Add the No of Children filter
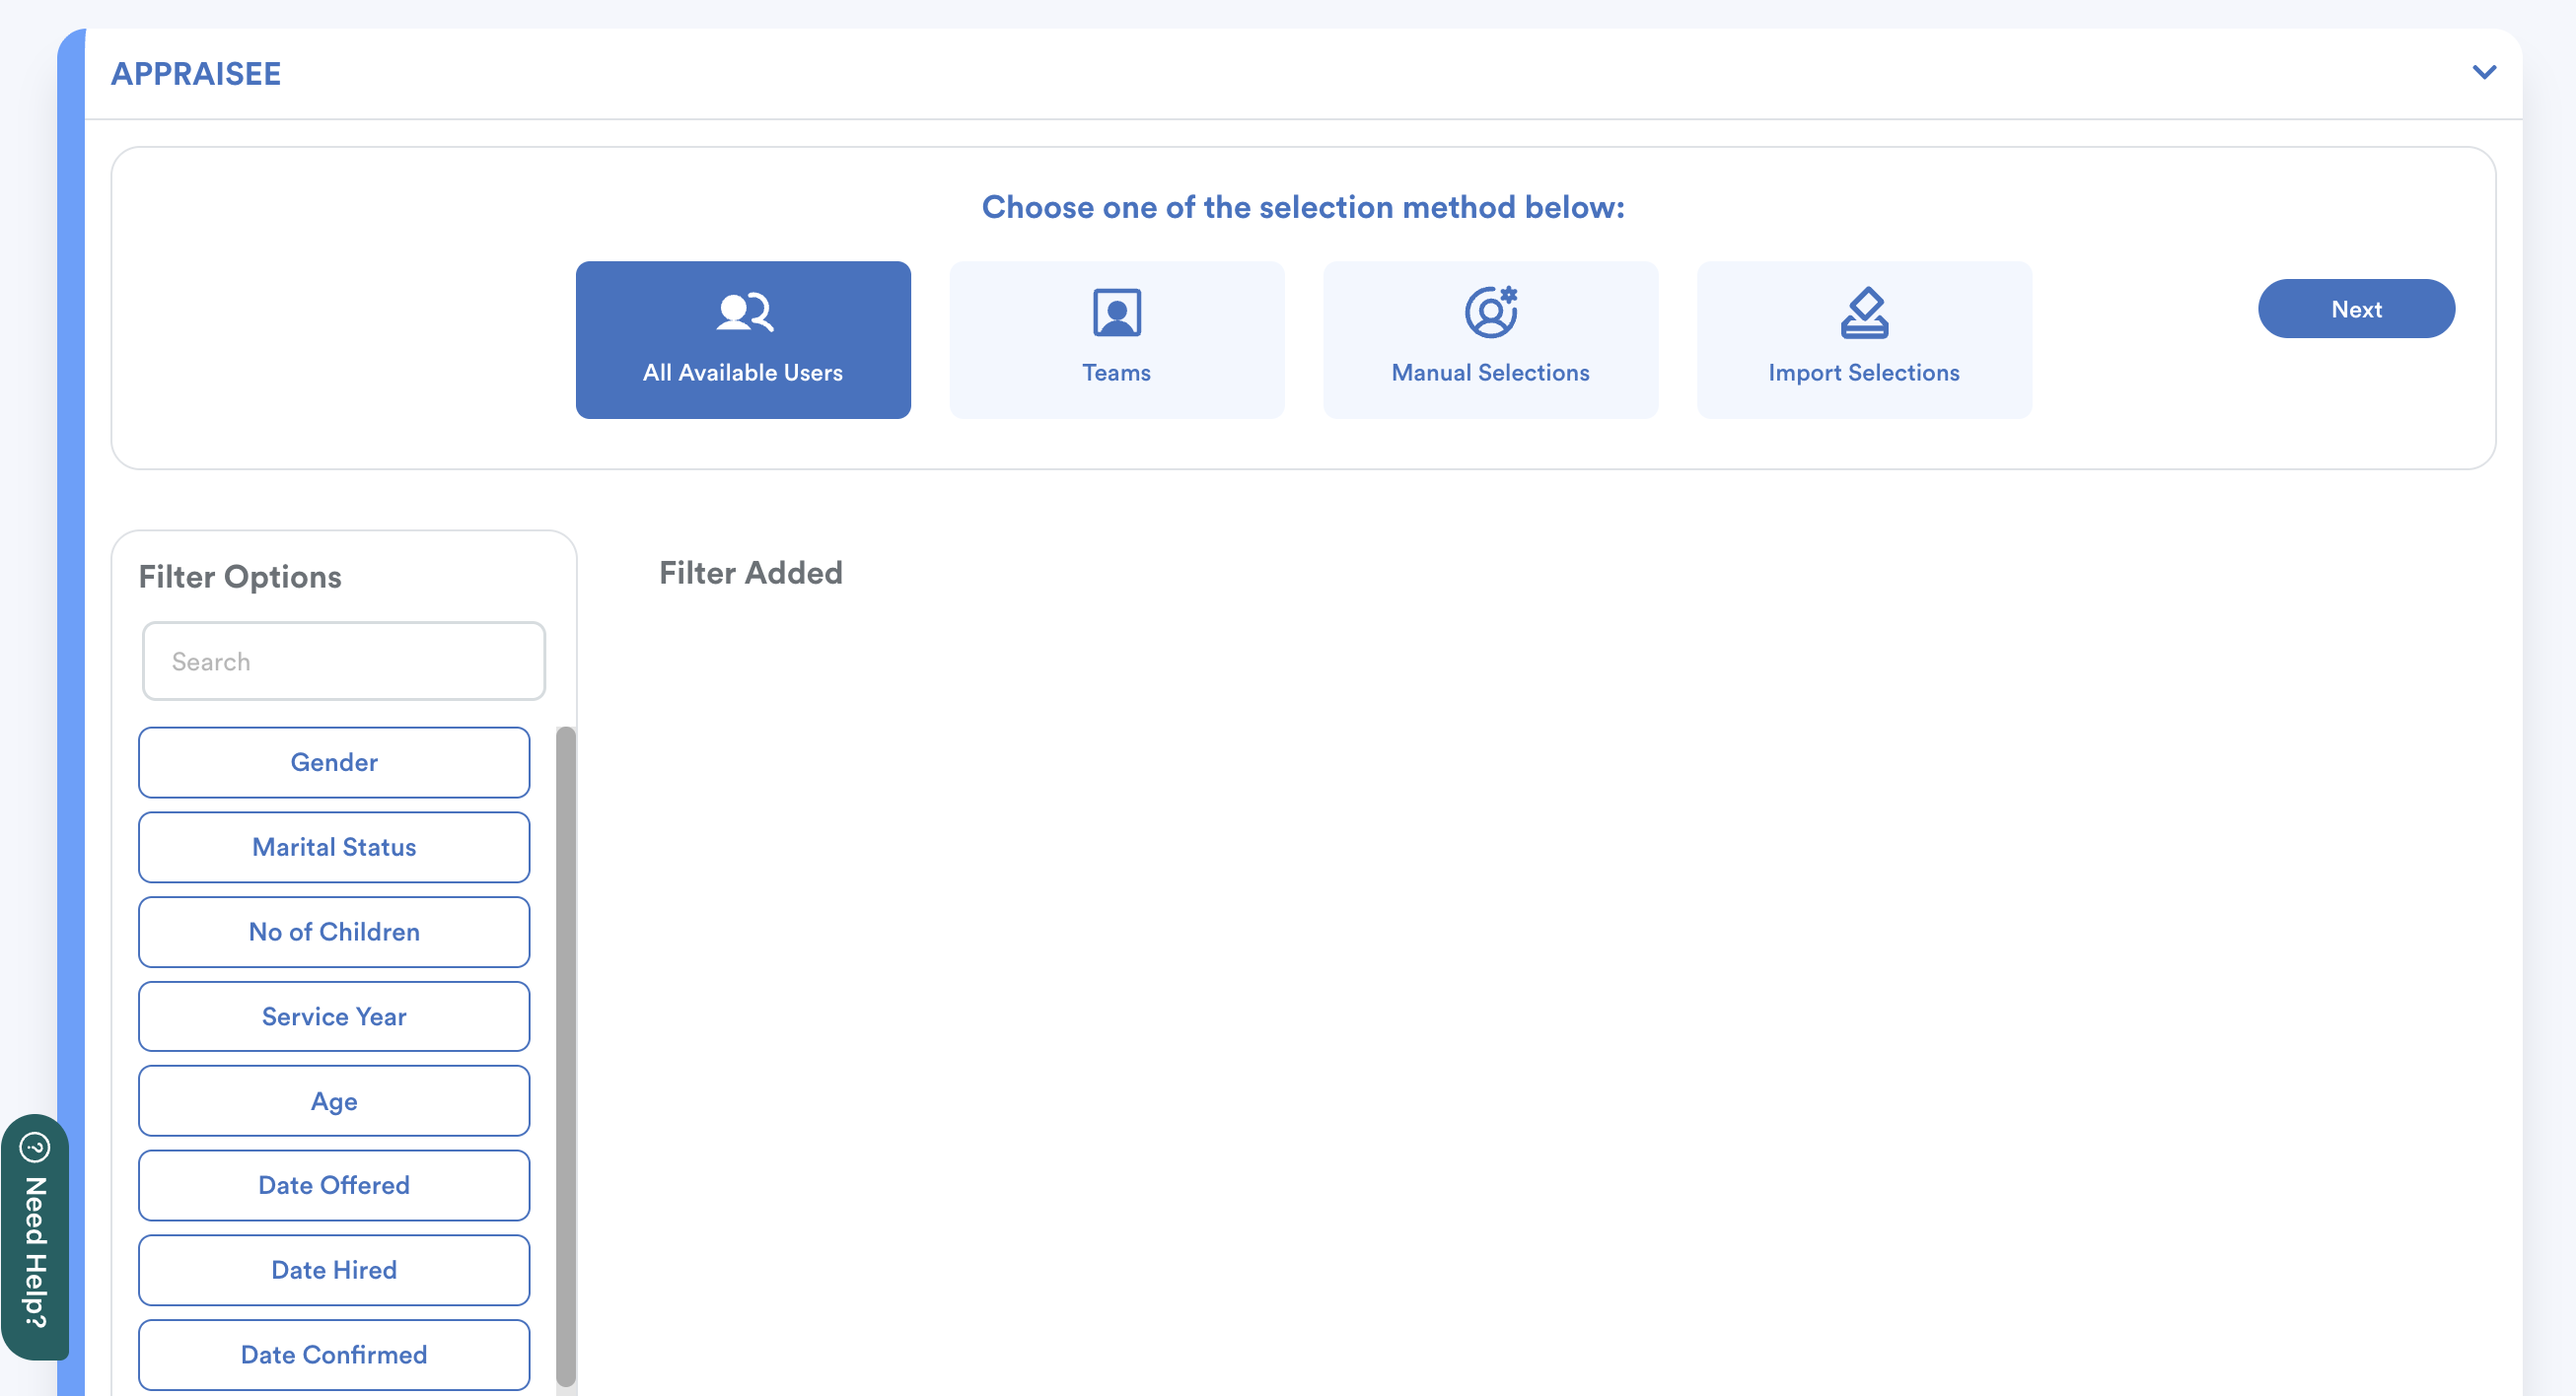 tap(334, 931)
